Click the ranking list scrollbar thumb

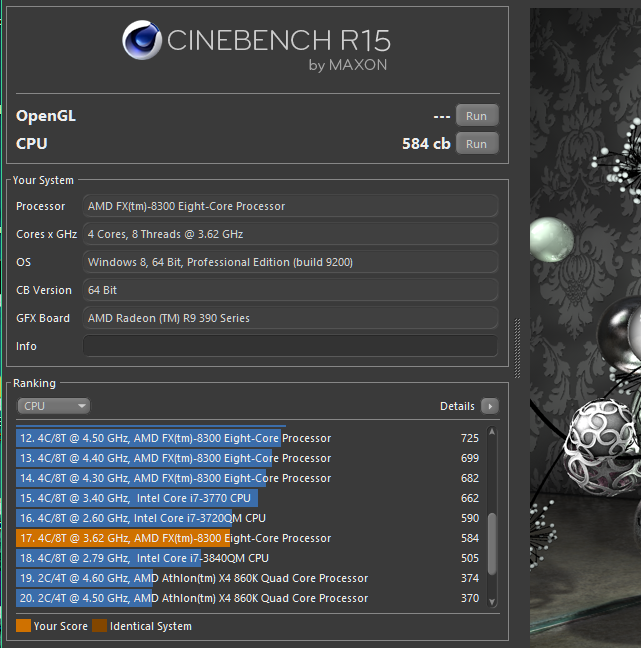coord(492,543)
